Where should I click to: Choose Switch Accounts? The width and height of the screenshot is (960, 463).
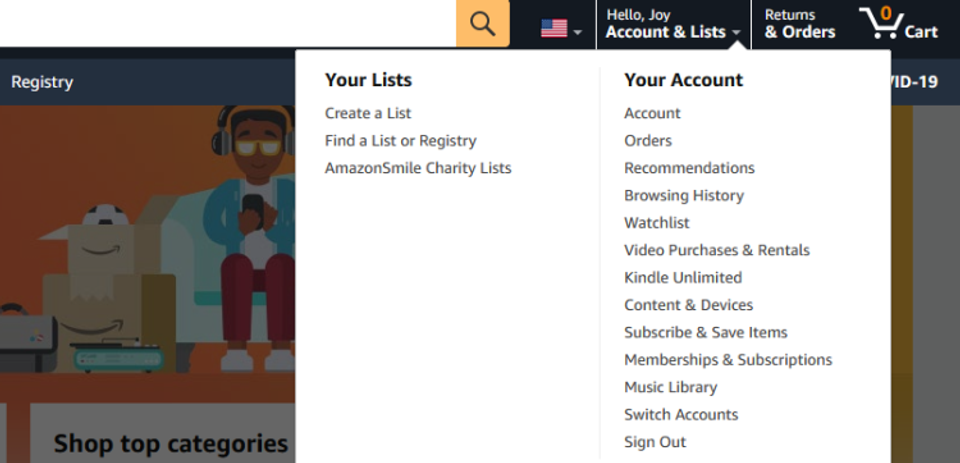681,415
